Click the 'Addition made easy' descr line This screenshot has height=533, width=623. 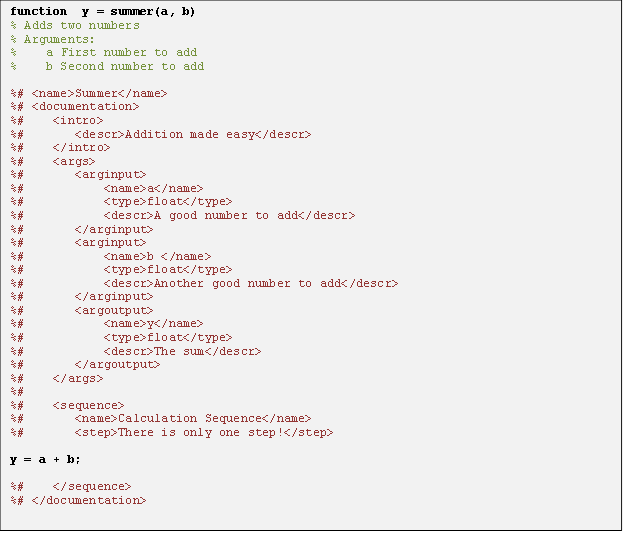click(193, 134)
